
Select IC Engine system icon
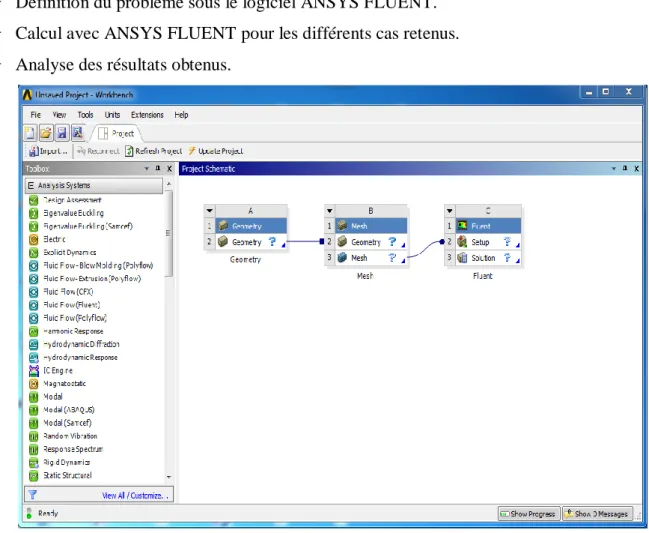point(34,371)
